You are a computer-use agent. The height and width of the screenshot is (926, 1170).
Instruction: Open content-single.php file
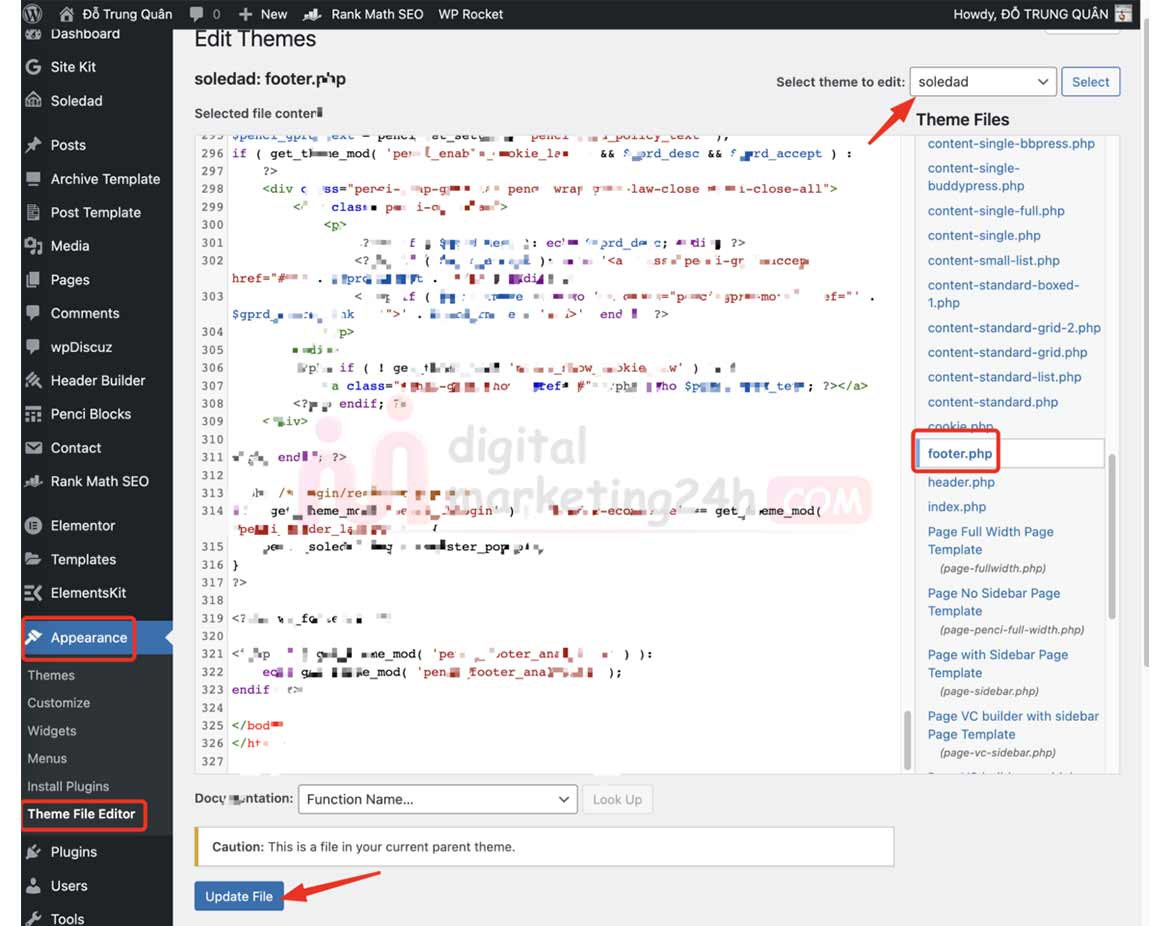983,235
